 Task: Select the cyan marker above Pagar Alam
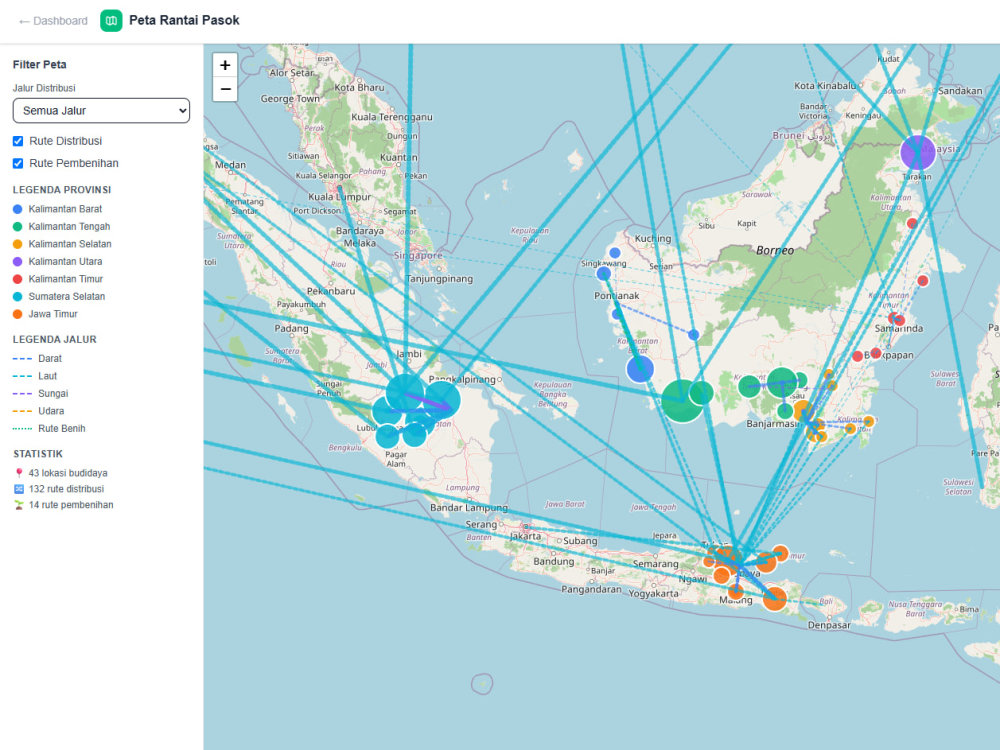point(387,436)
